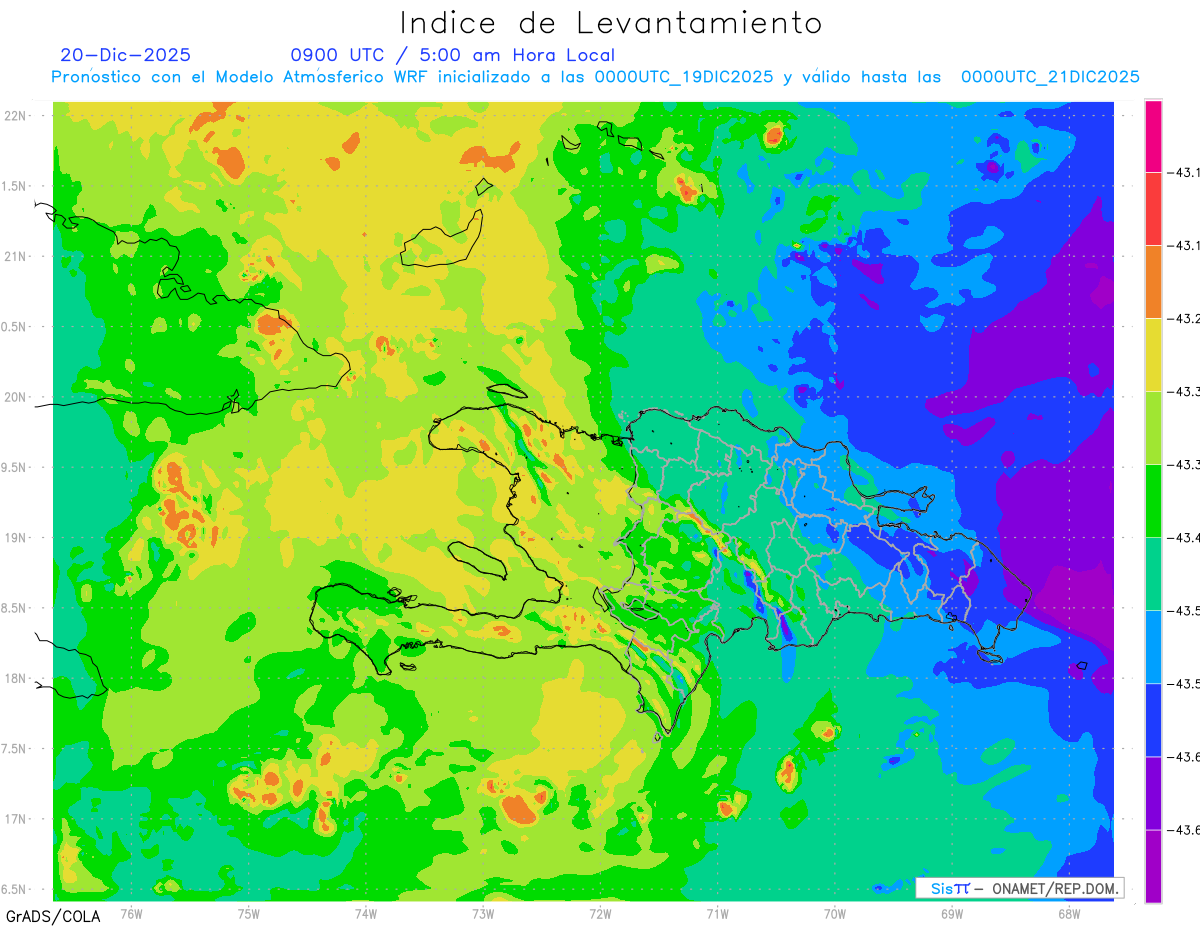Click the "19N" latitude label
This screenshot has width=1200, height=927.
[x=16, y=538]
